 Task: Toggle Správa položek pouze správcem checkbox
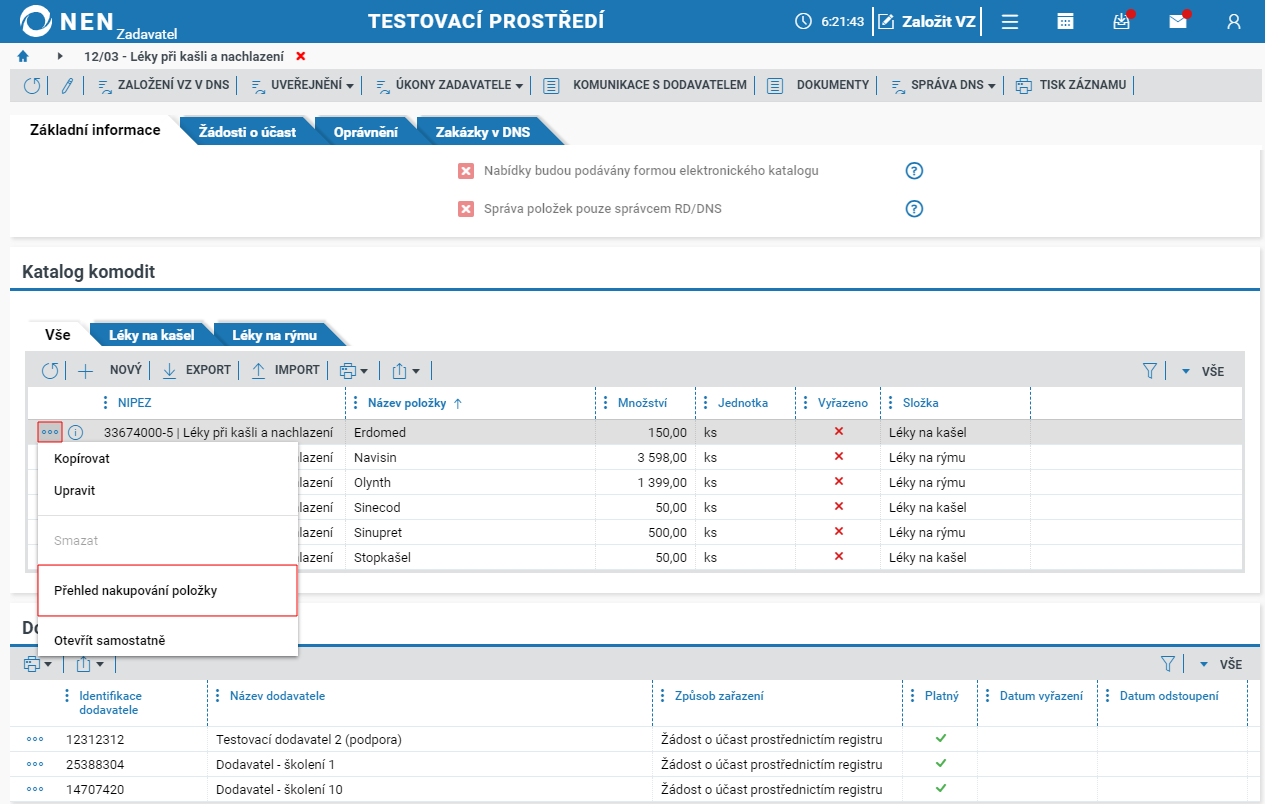tap(466, 209)
